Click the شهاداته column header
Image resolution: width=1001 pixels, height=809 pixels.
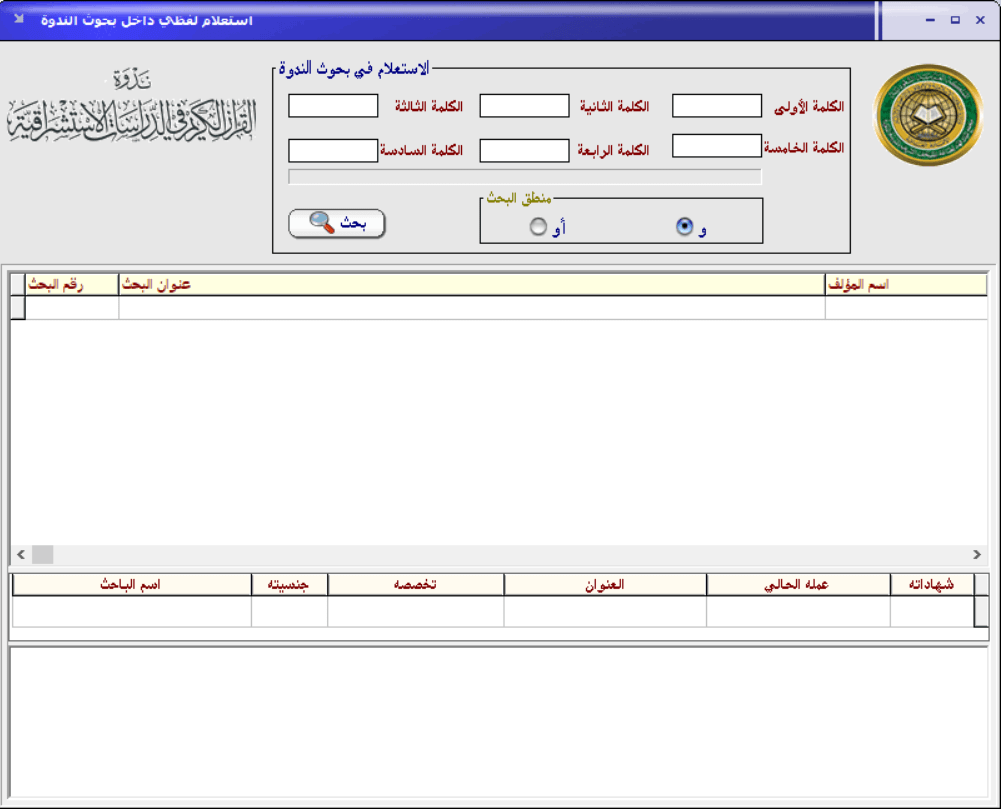click(x=932, y=584)
